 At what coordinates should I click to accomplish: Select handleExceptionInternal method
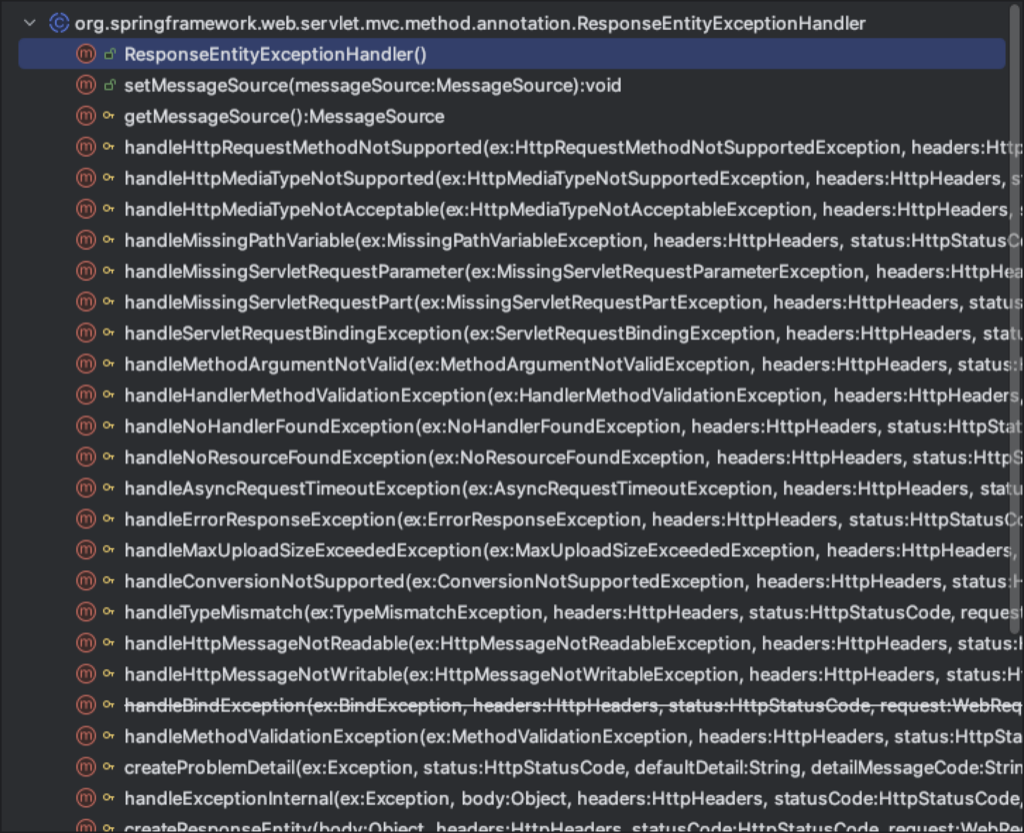[512, 798]
